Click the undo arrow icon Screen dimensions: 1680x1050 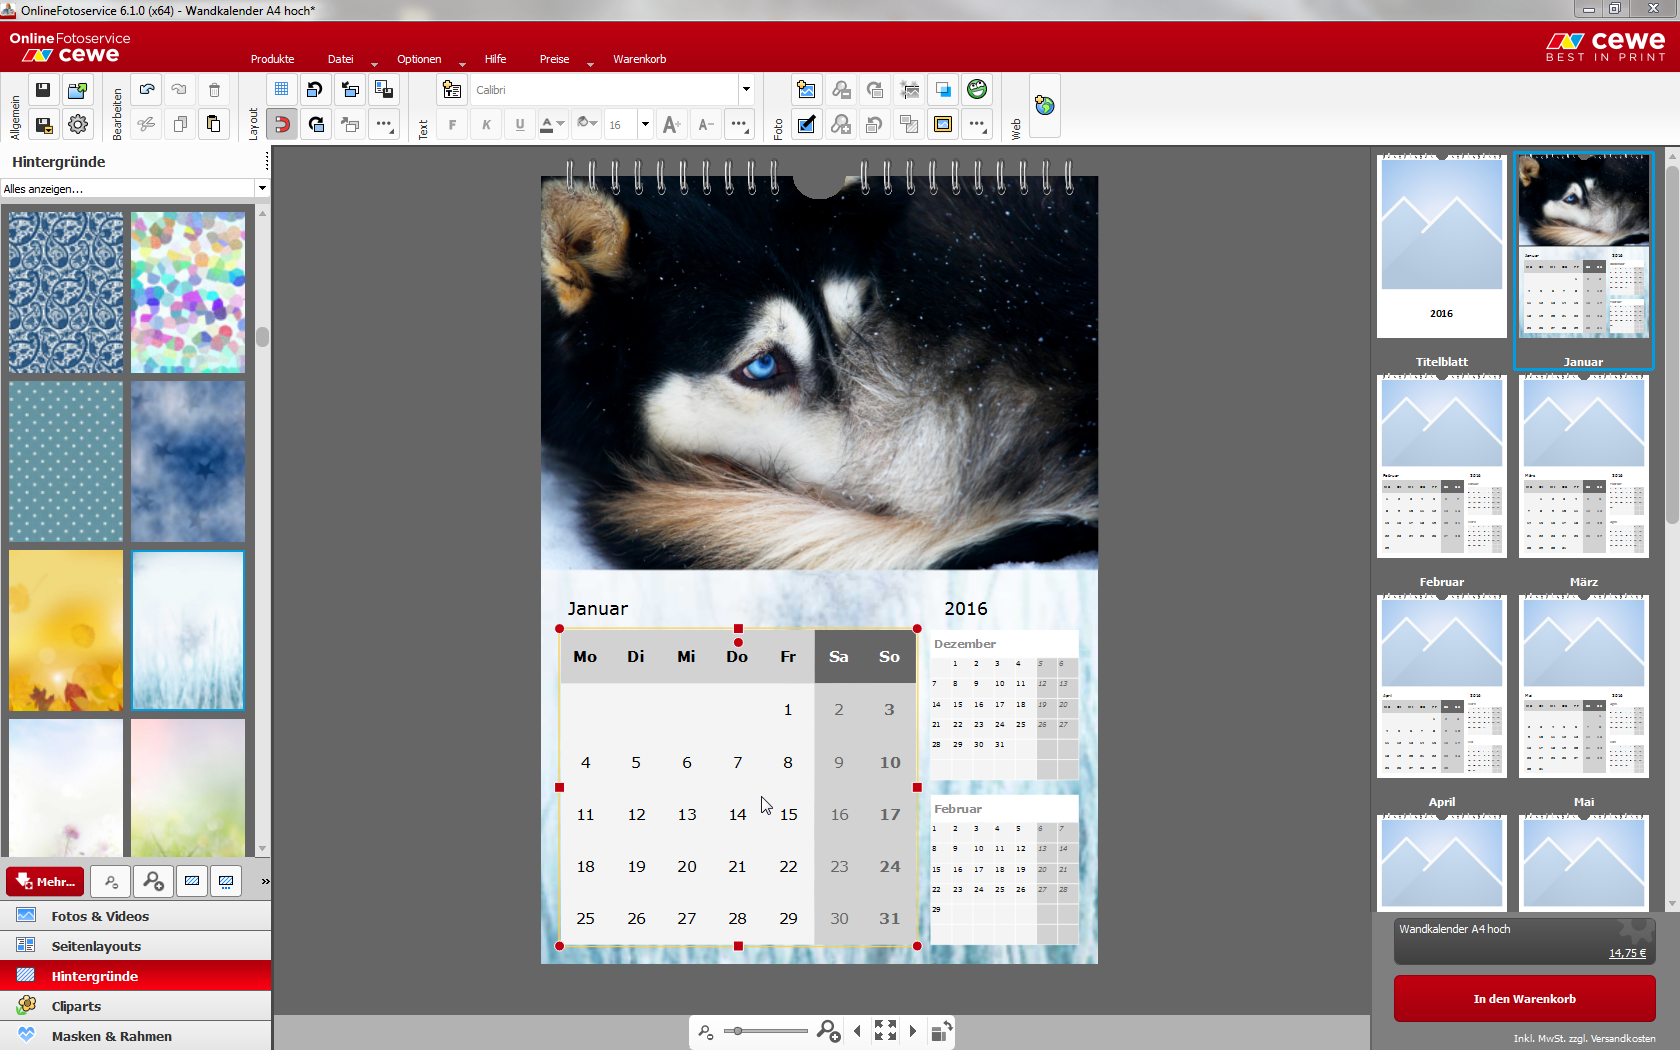[147, 90]
